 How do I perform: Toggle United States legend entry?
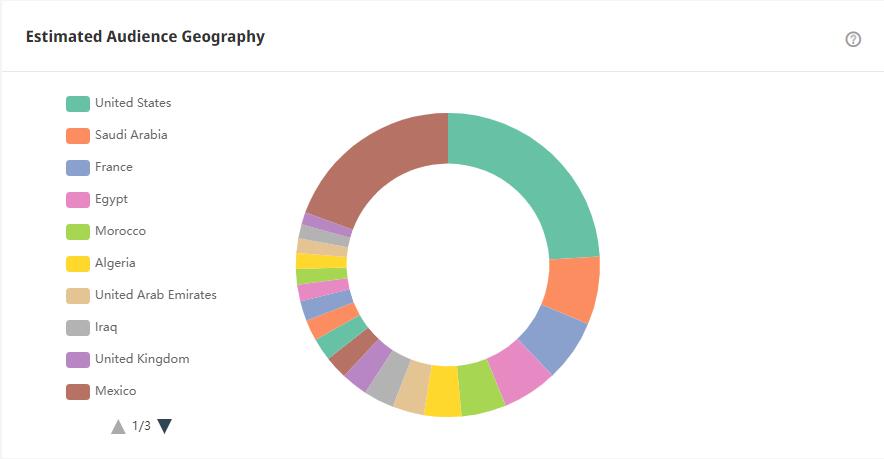click(x=133, y=103)
